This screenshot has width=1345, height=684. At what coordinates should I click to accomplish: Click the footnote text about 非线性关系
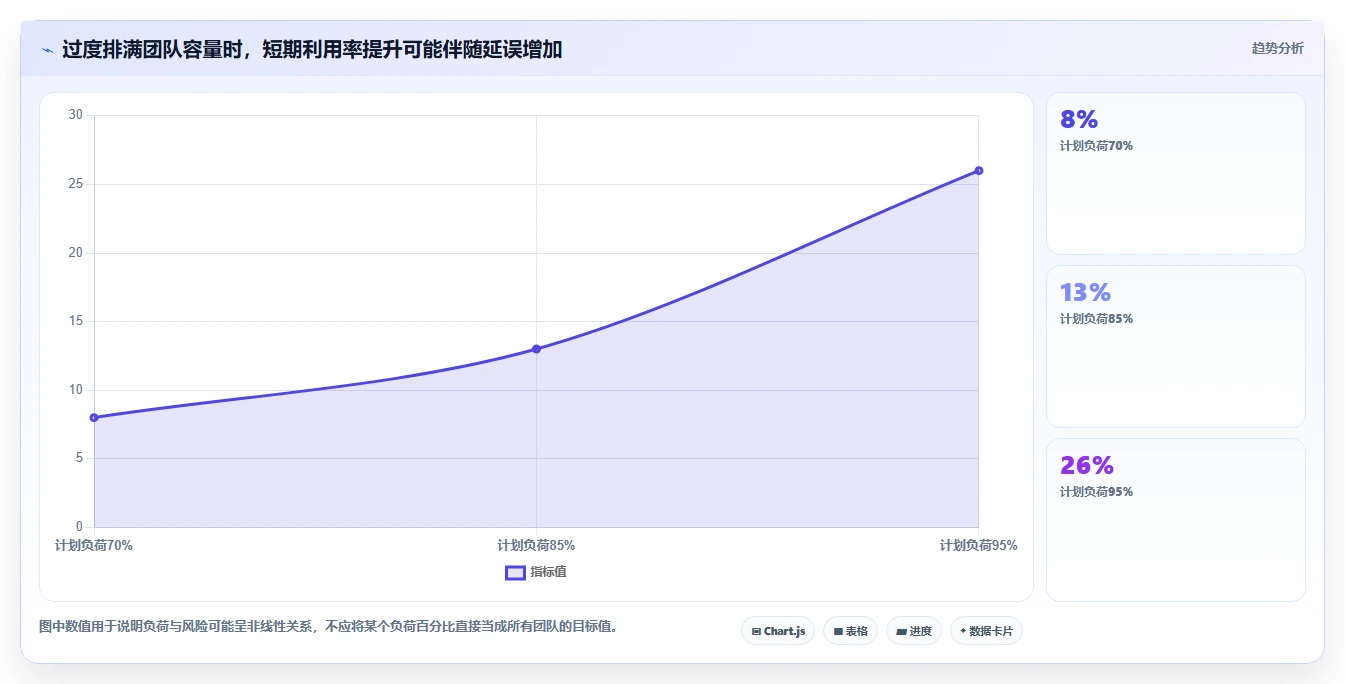pyautogui.click(x=329, y=627)
